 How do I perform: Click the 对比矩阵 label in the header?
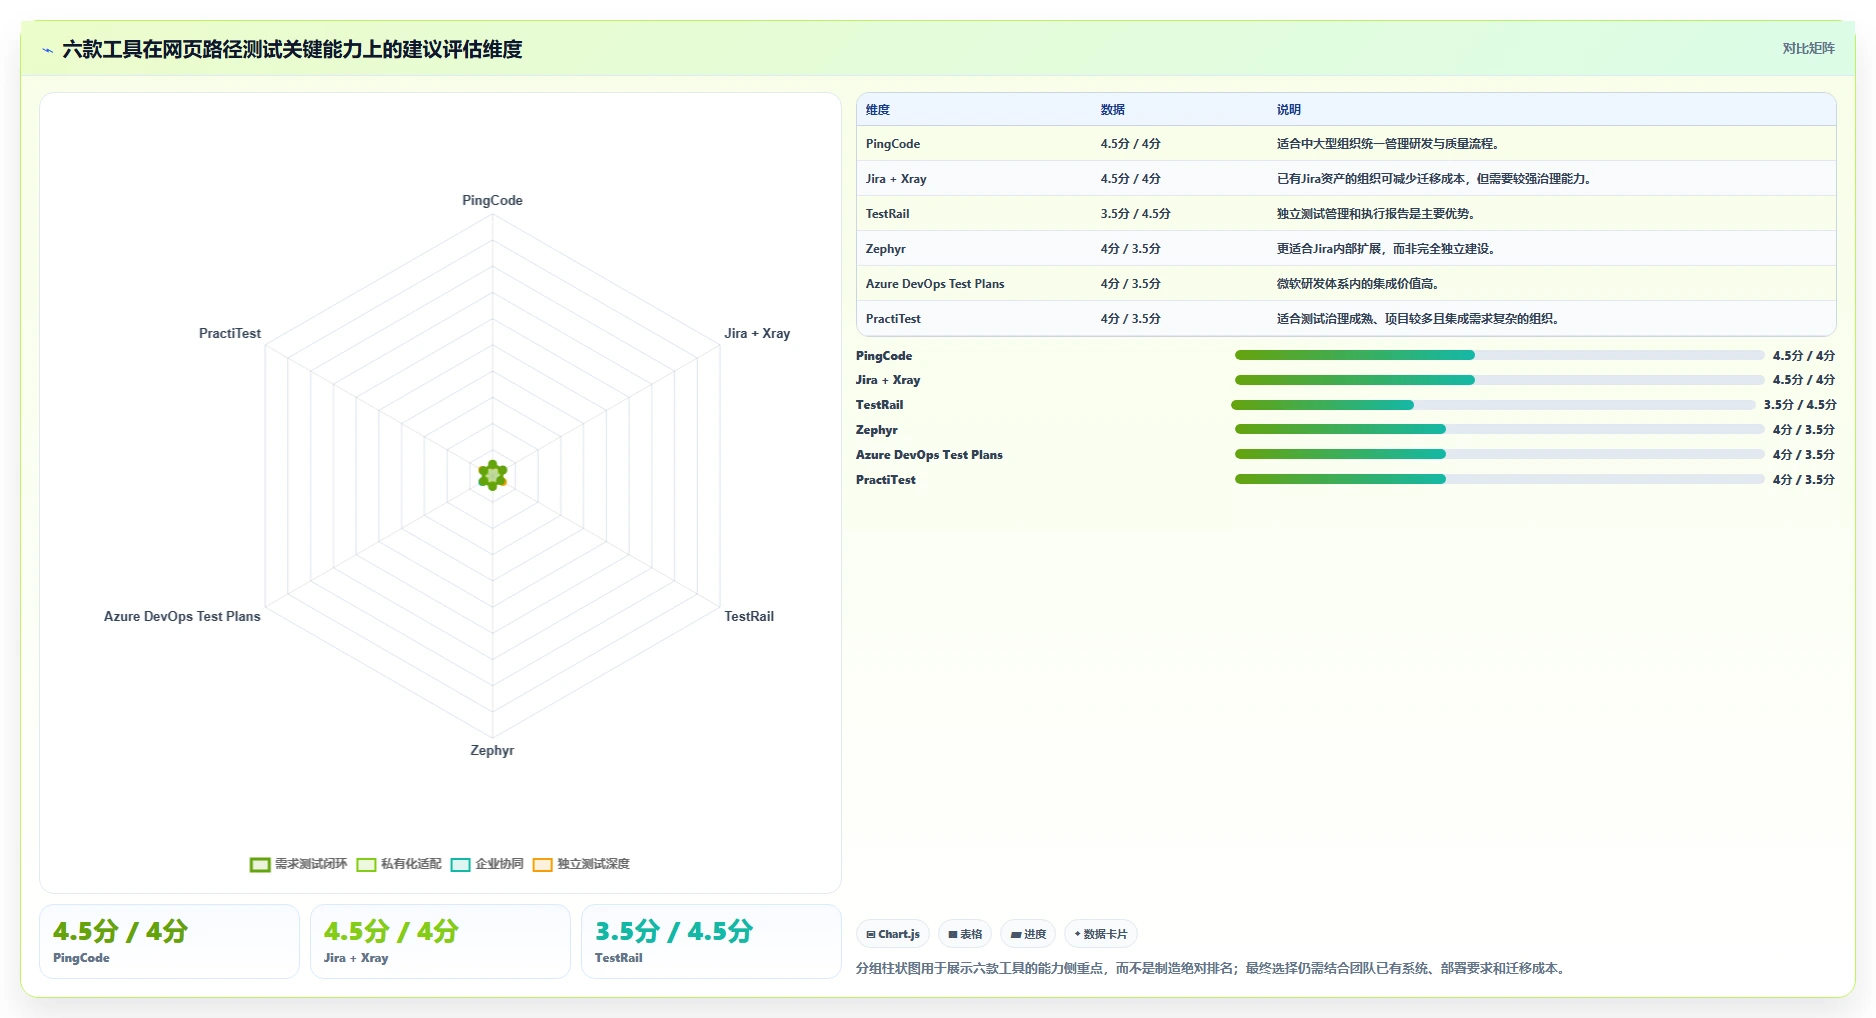click(1808, 48)
